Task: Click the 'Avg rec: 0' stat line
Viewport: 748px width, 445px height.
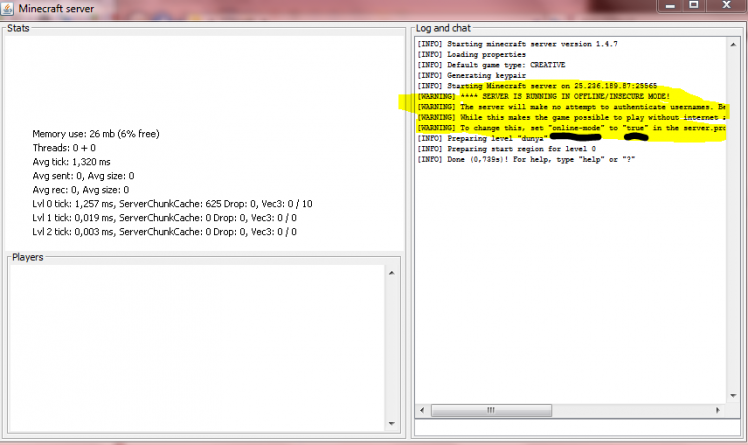Action: pyautogui.click(x=81, y=190)
